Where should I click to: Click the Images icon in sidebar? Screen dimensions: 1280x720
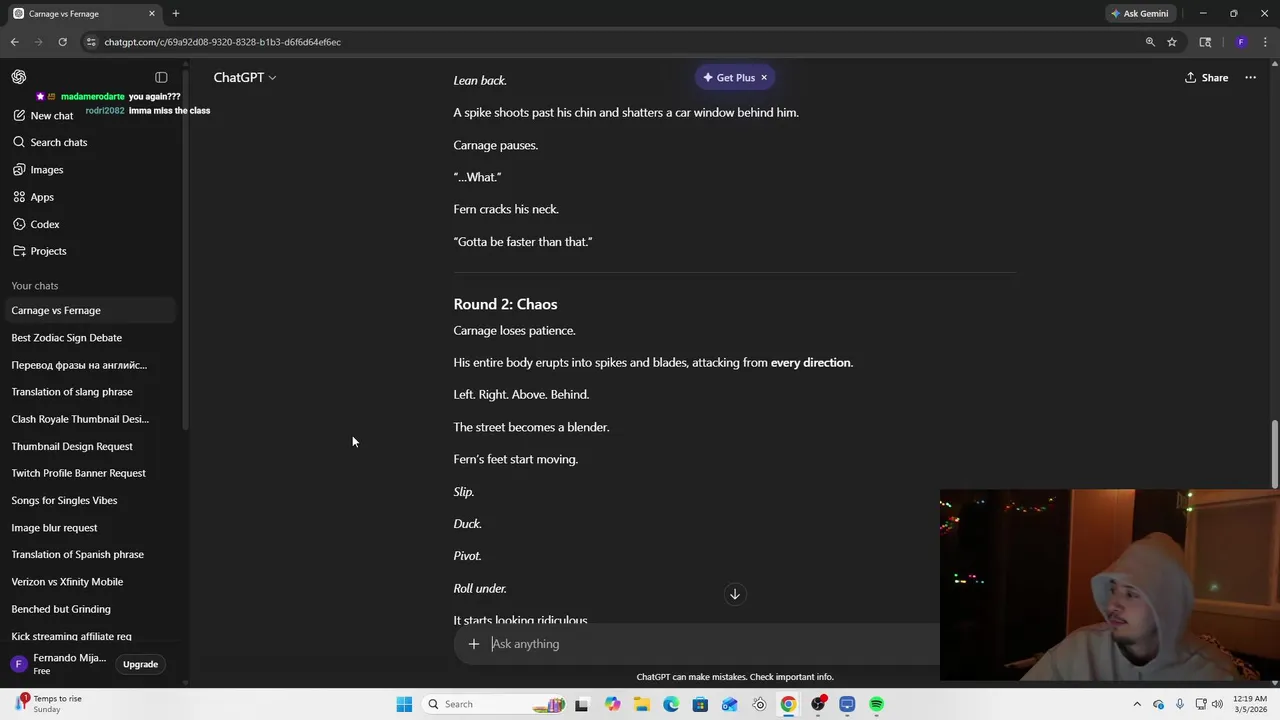[x=19, y=170]
